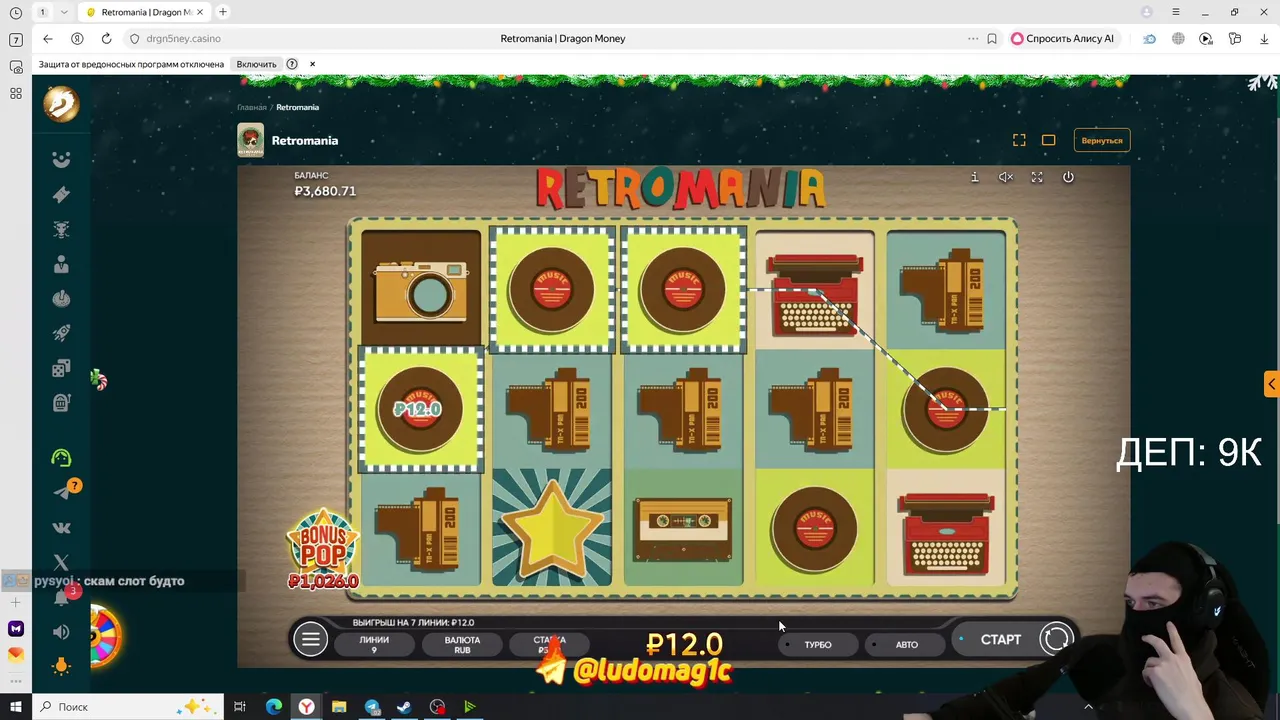Click Спросить Алису AI button
Screen dimensions: 1280x720
(1063, 38)
